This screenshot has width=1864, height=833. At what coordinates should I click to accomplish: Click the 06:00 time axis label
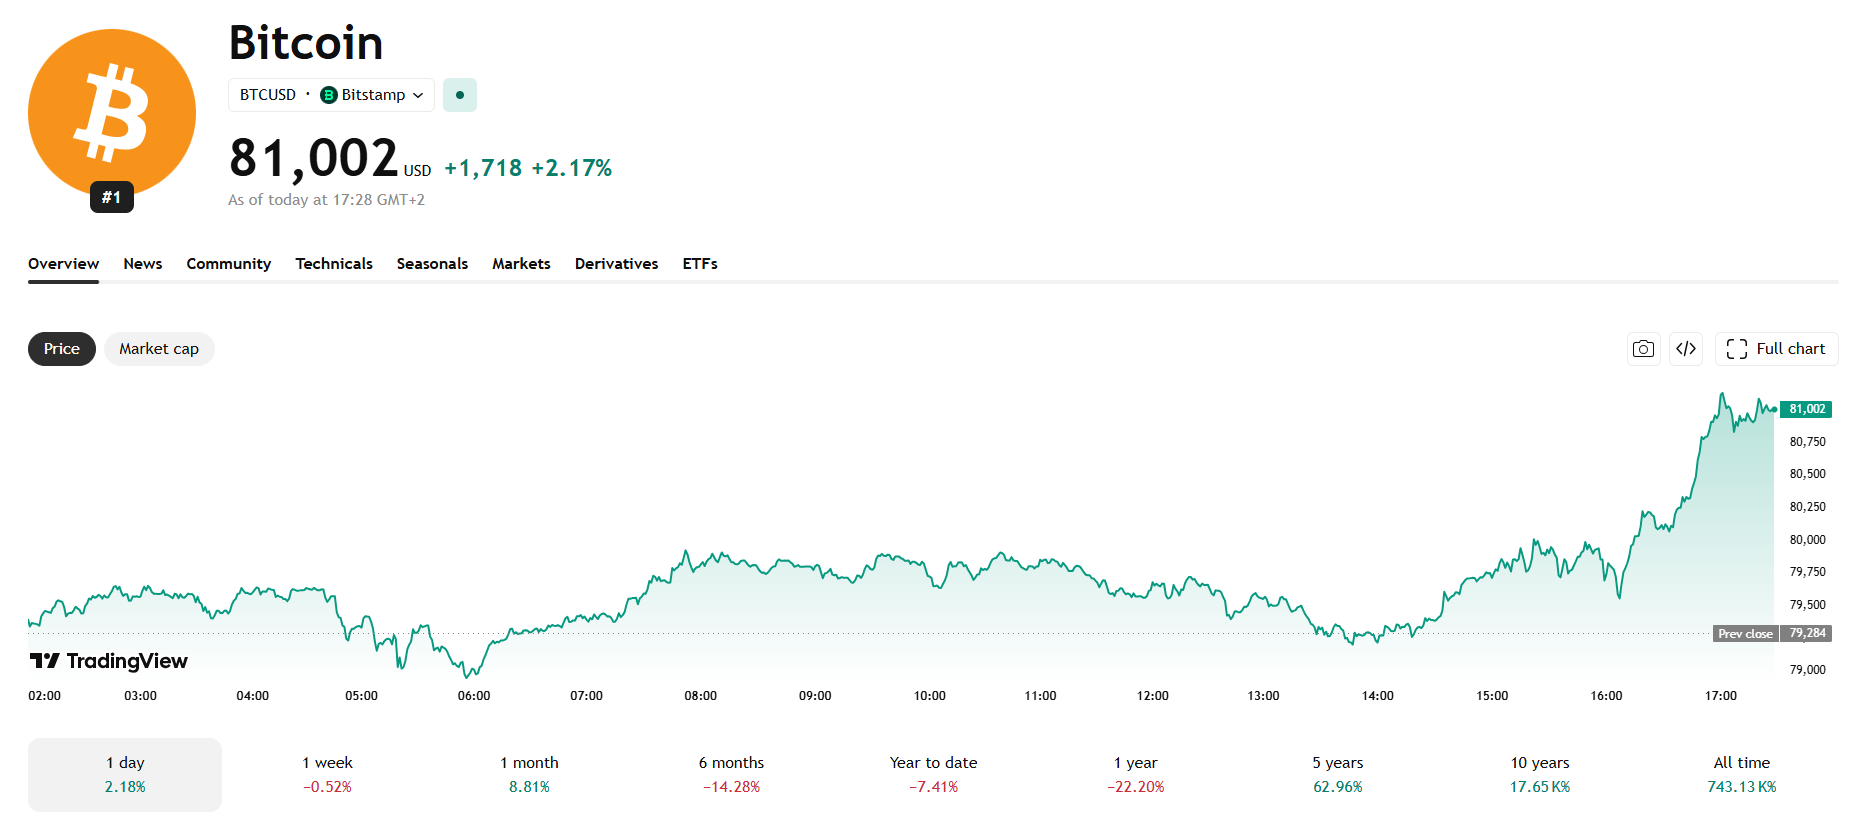tap(474, 696)
